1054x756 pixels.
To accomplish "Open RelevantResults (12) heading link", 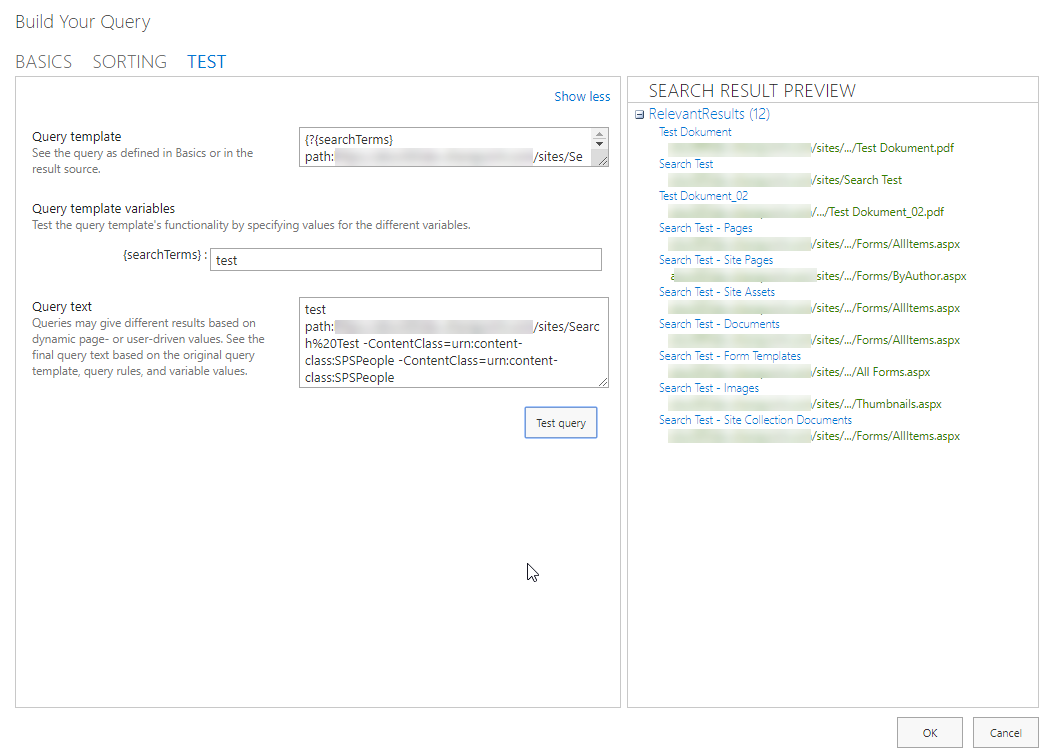I will [x=709, y=114].
